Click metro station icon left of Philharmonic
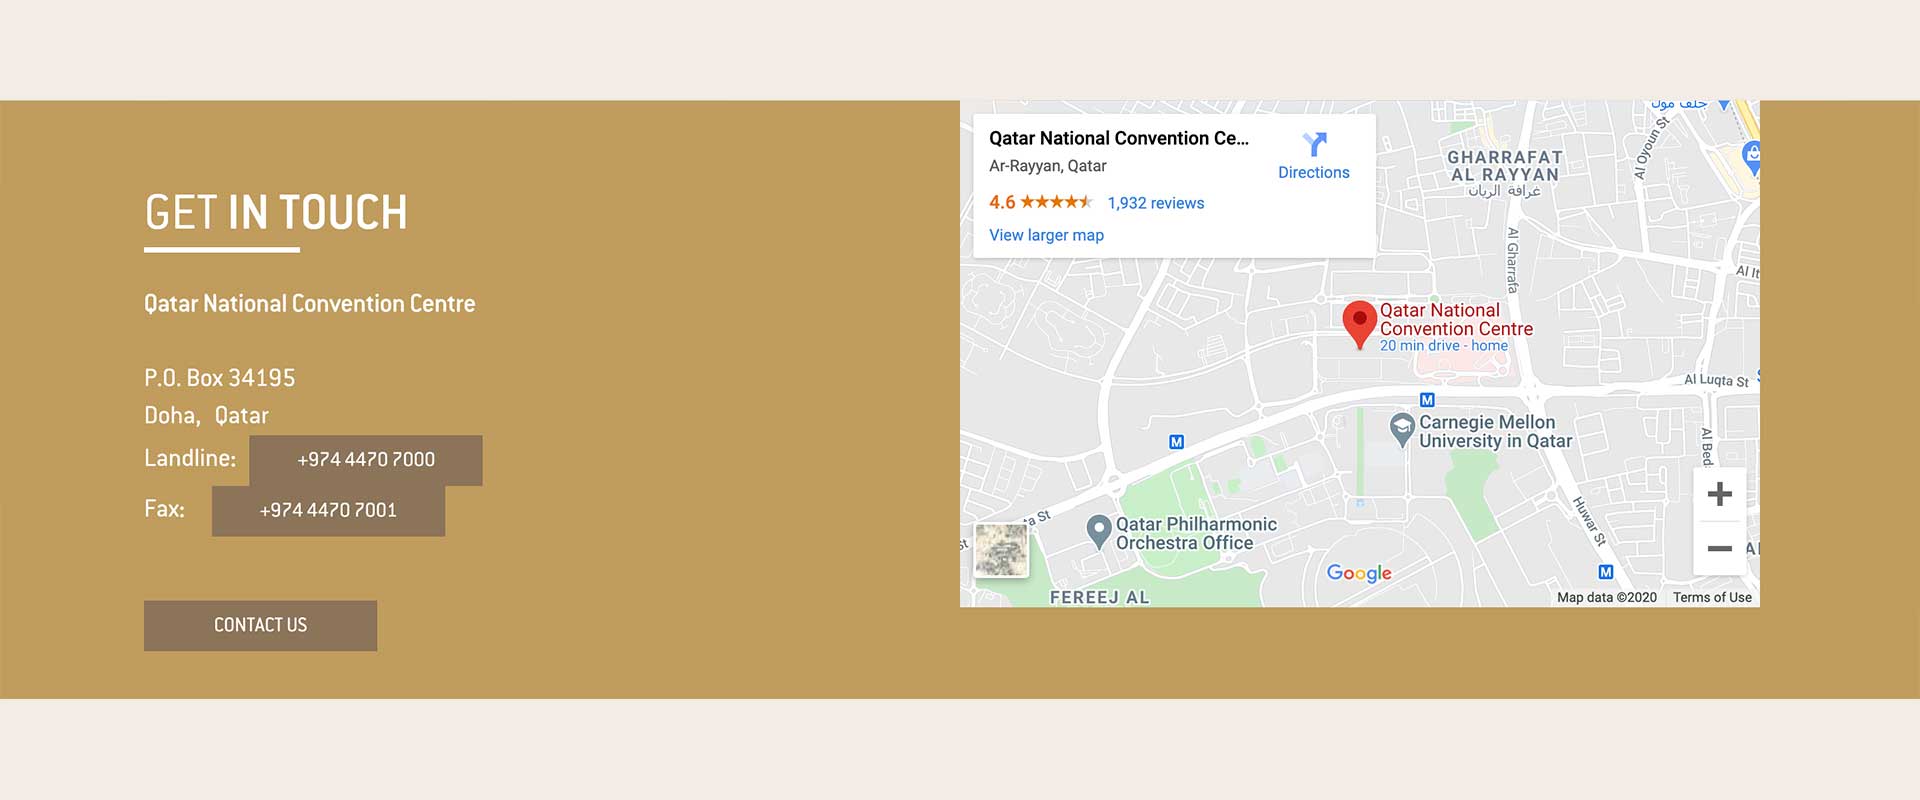Screen dimensions: 1920x800 click(1176, 442)
